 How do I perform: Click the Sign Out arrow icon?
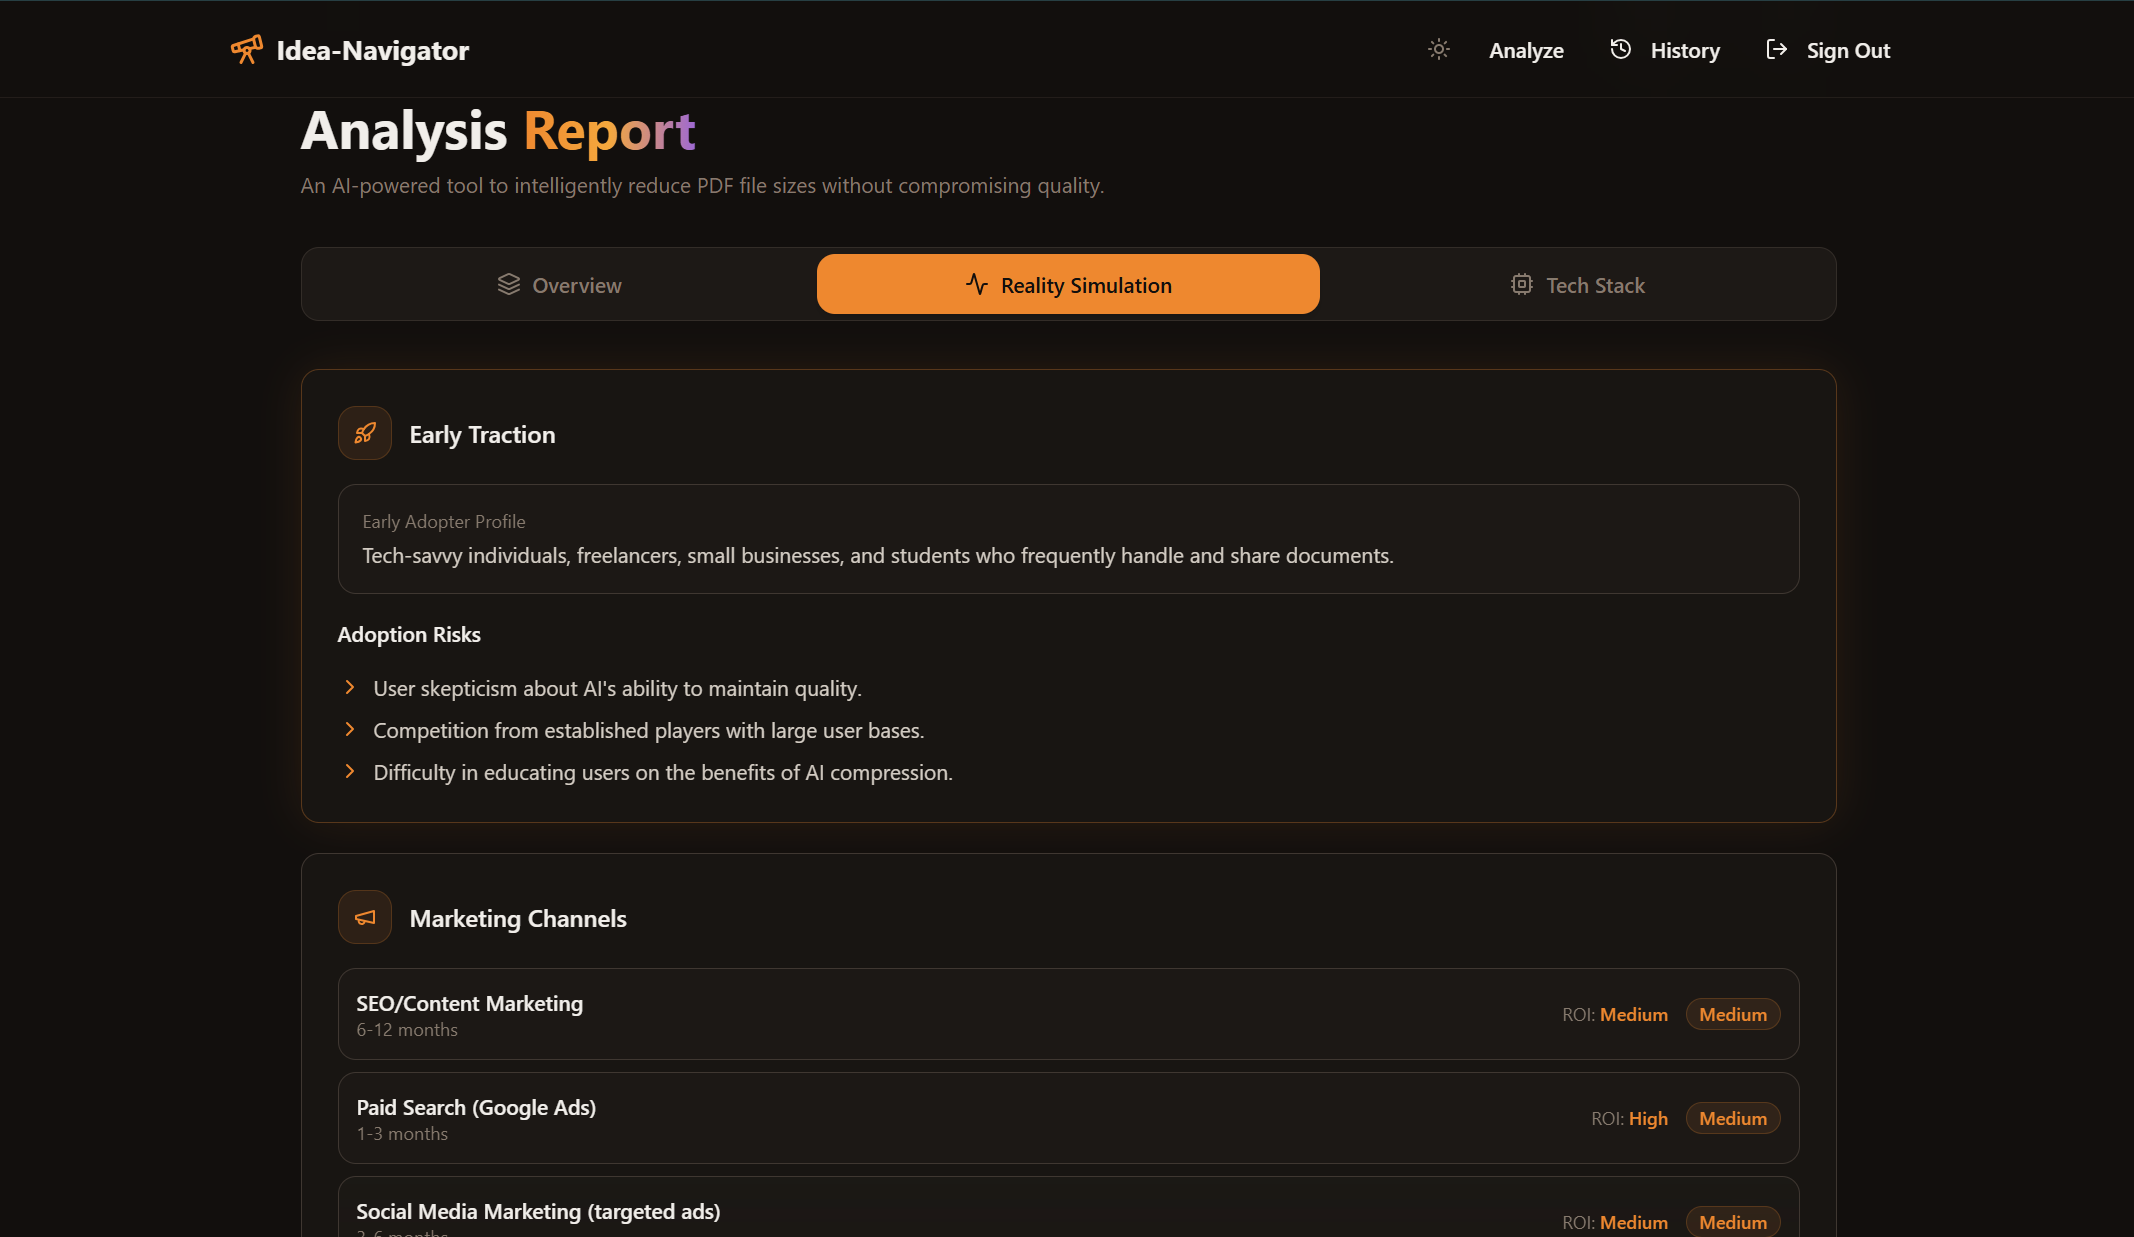(1776, 49)
